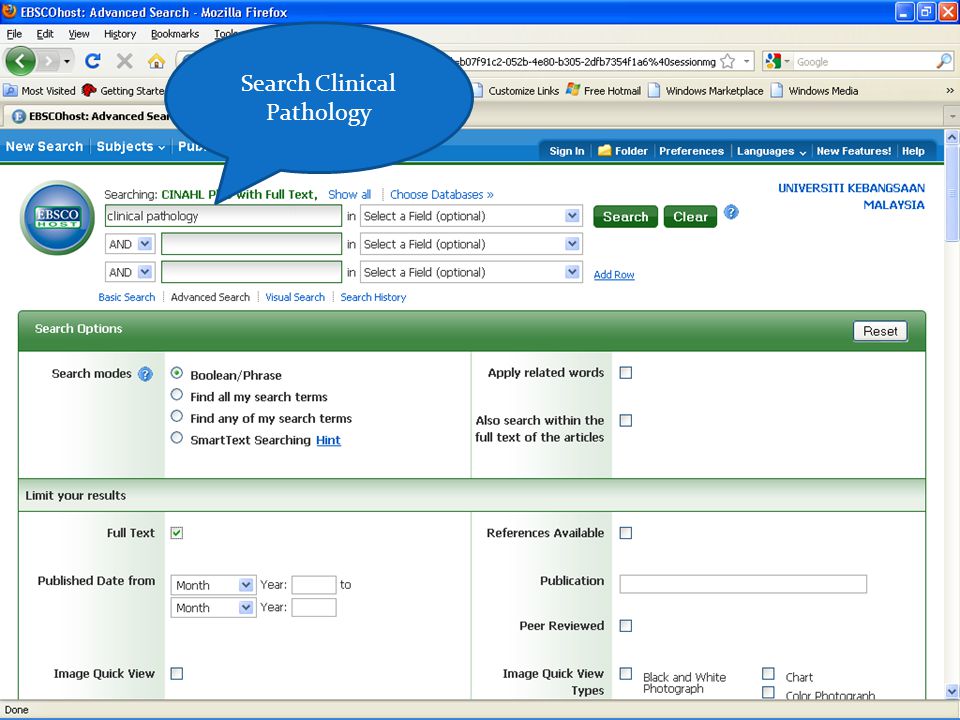Open the View menu
Image resolution: width=960 pixels, height=720 pixels.
[79, 34]
